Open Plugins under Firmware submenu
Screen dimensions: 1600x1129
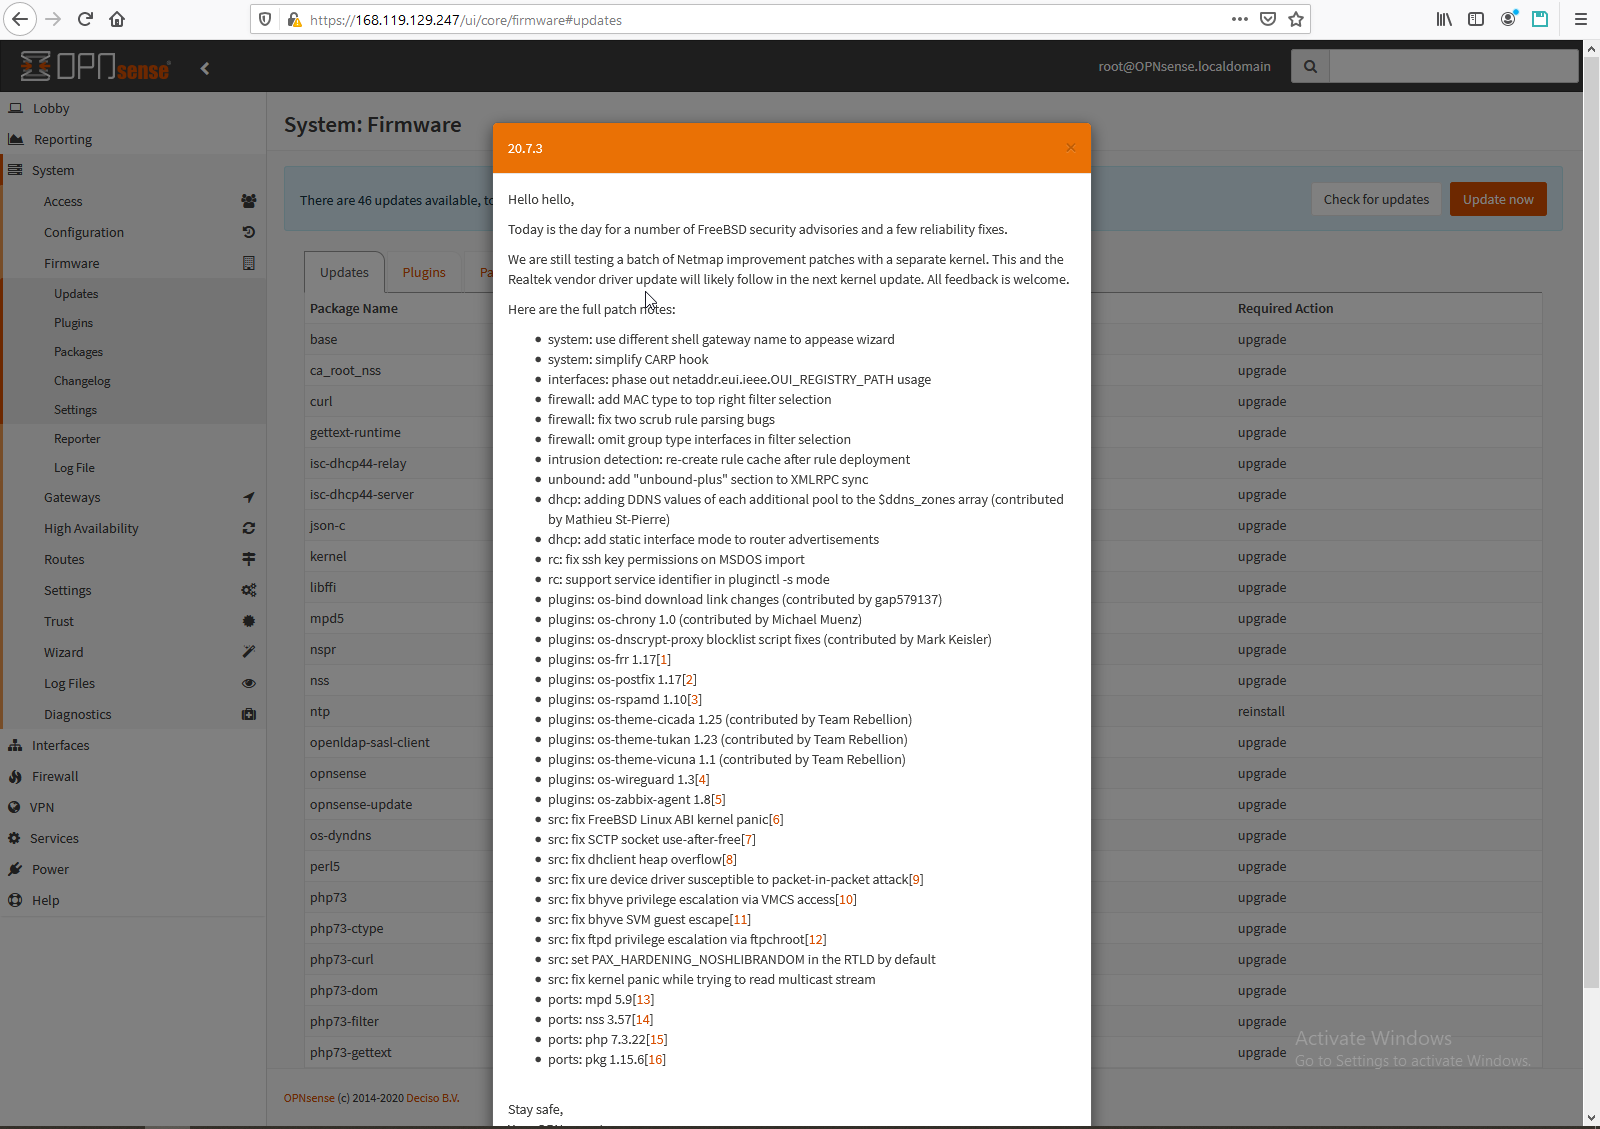(73, 323)
